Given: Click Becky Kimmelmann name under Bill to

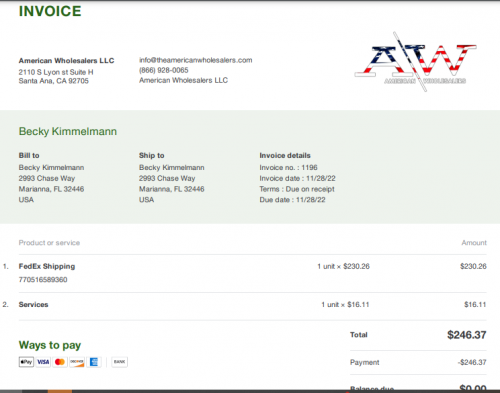Looking at the screenshot, I should coord(51,167).
